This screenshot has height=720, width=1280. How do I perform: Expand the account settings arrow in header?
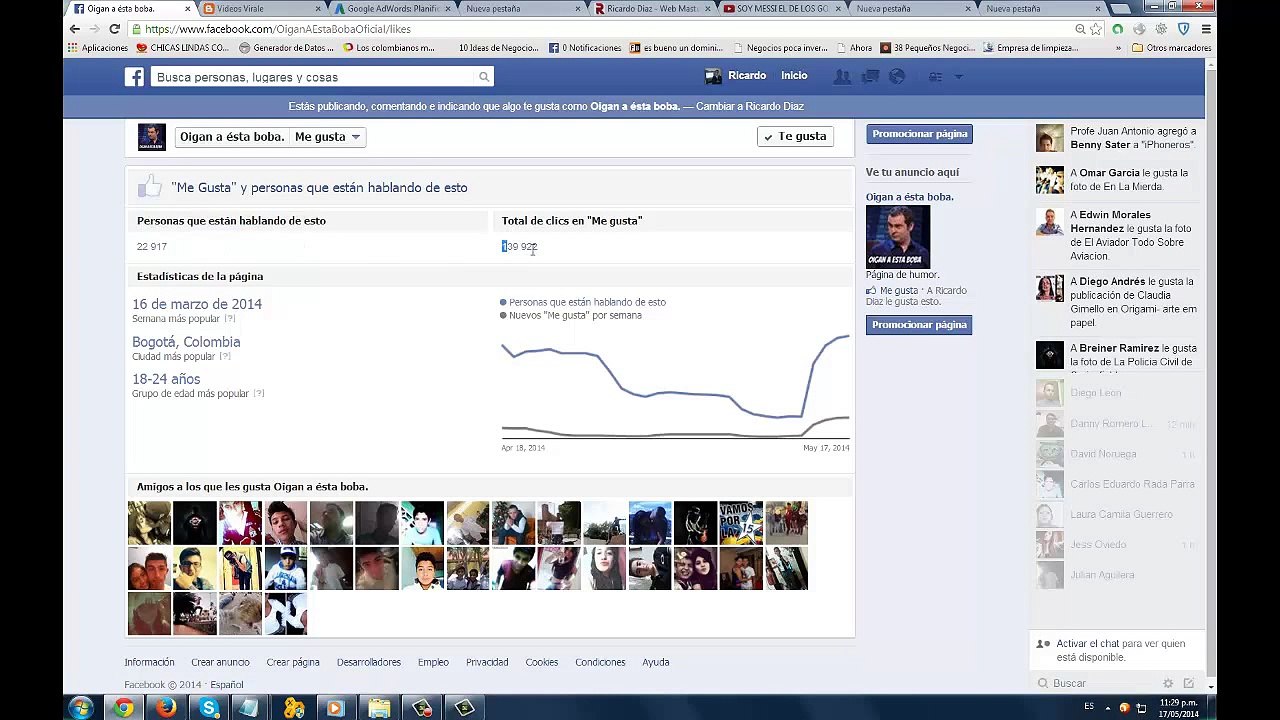958,77
